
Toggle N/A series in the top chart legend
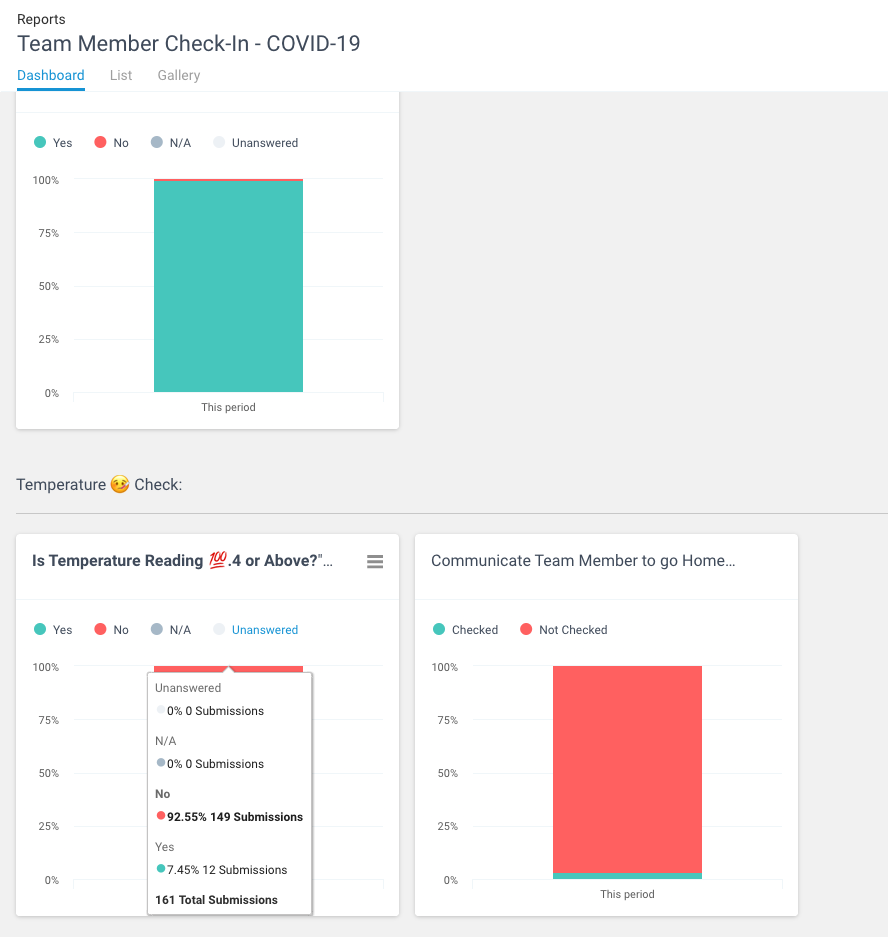coord(171,143)
